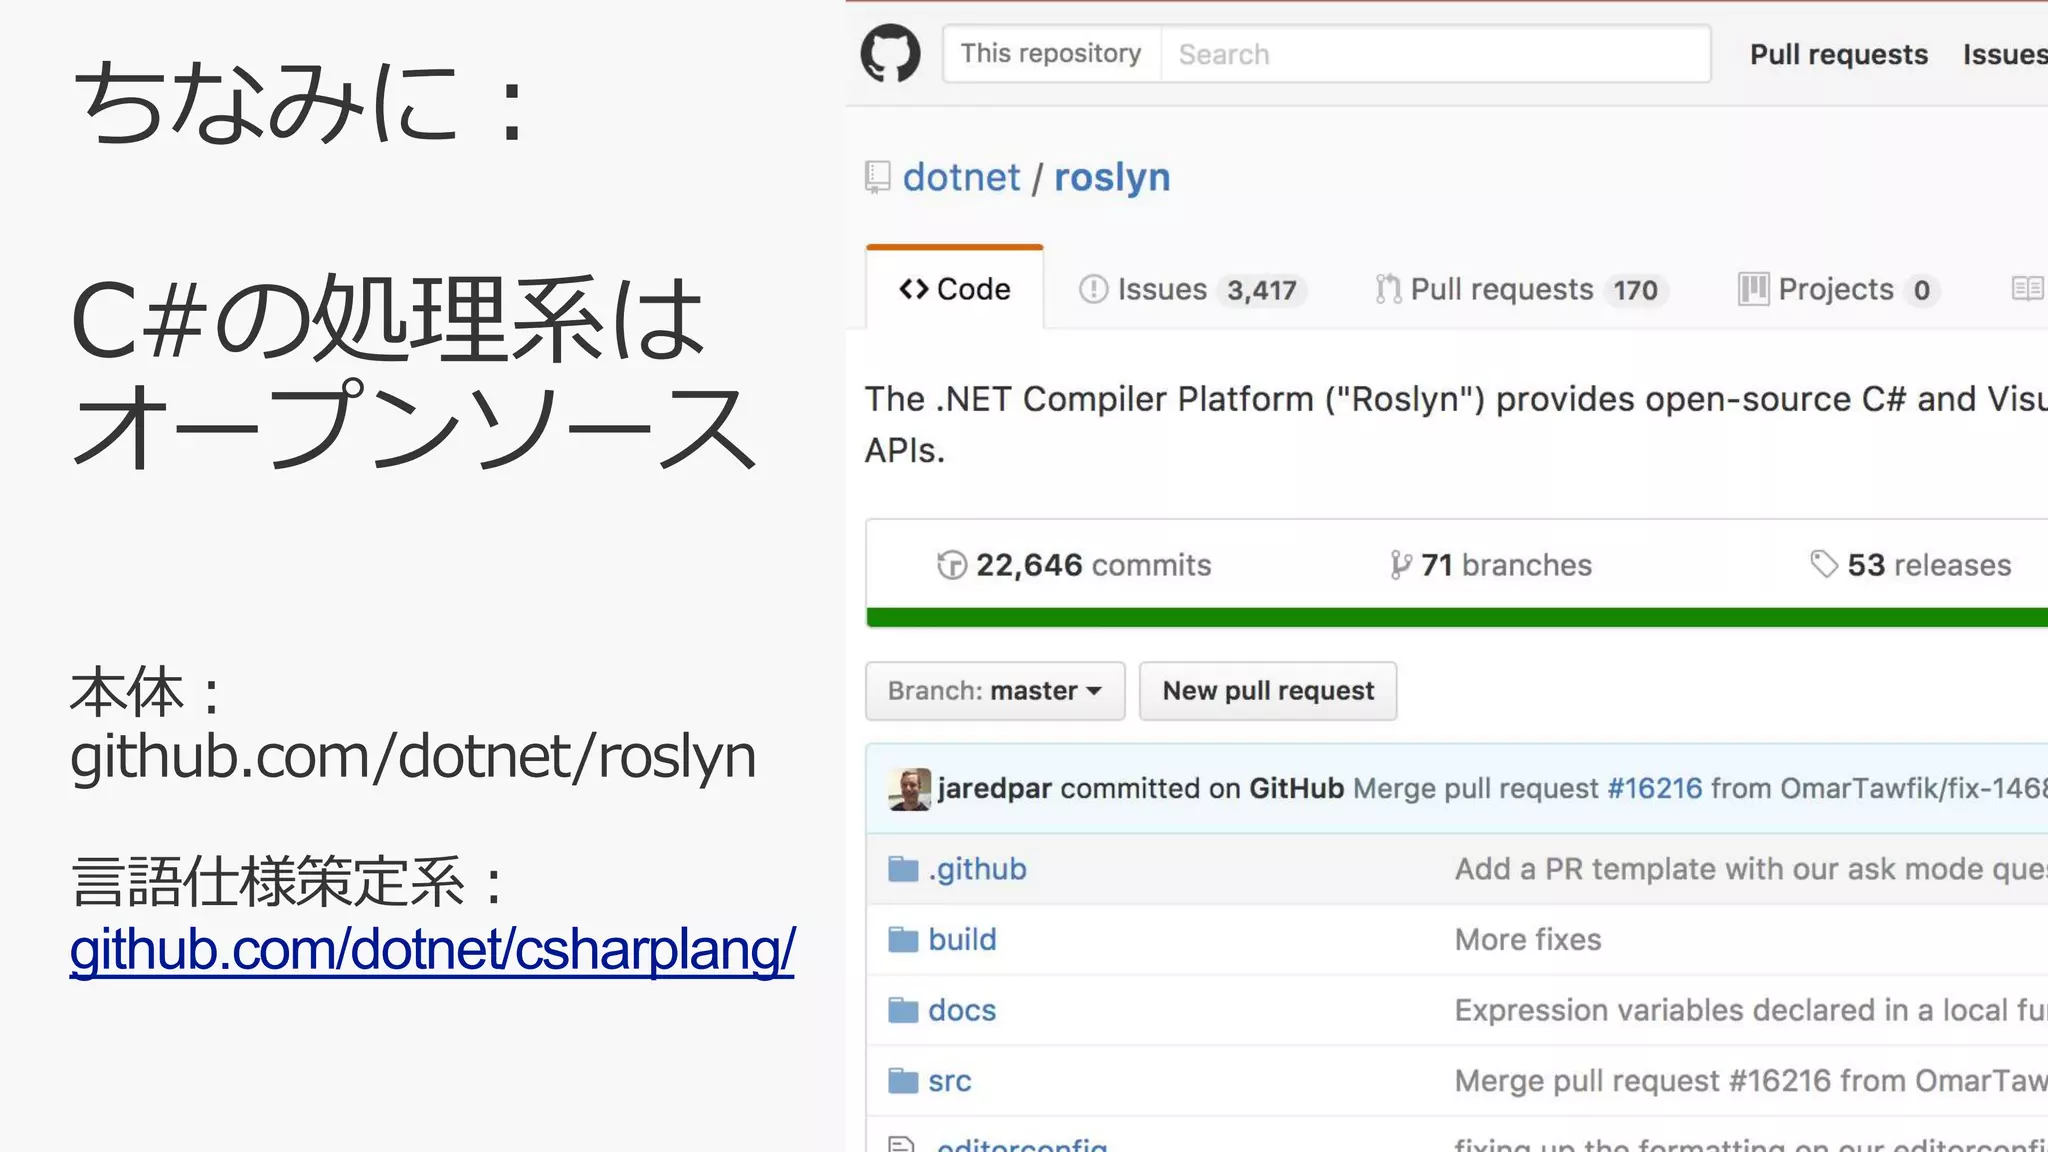Open the build folder icon

(x=903, y=939)
